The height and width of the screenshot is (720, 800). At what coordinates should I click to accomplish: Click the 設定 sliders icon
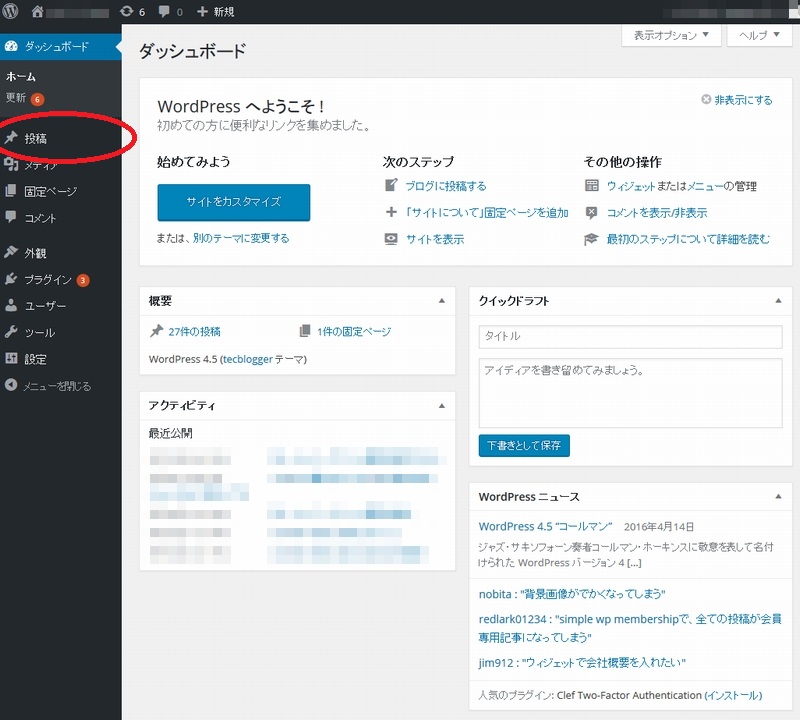(x=11, y=359)
